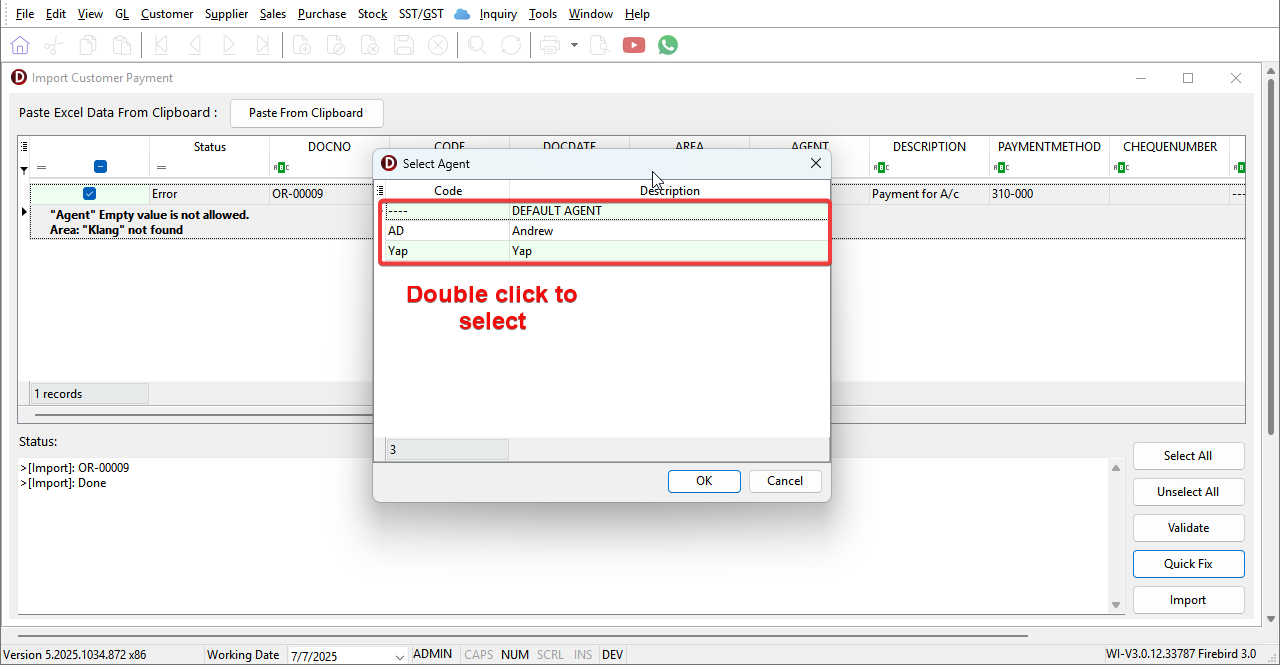Open the Working Date dropdown
The height and width of the screenshot is (665, 1280).
(400, 656)
